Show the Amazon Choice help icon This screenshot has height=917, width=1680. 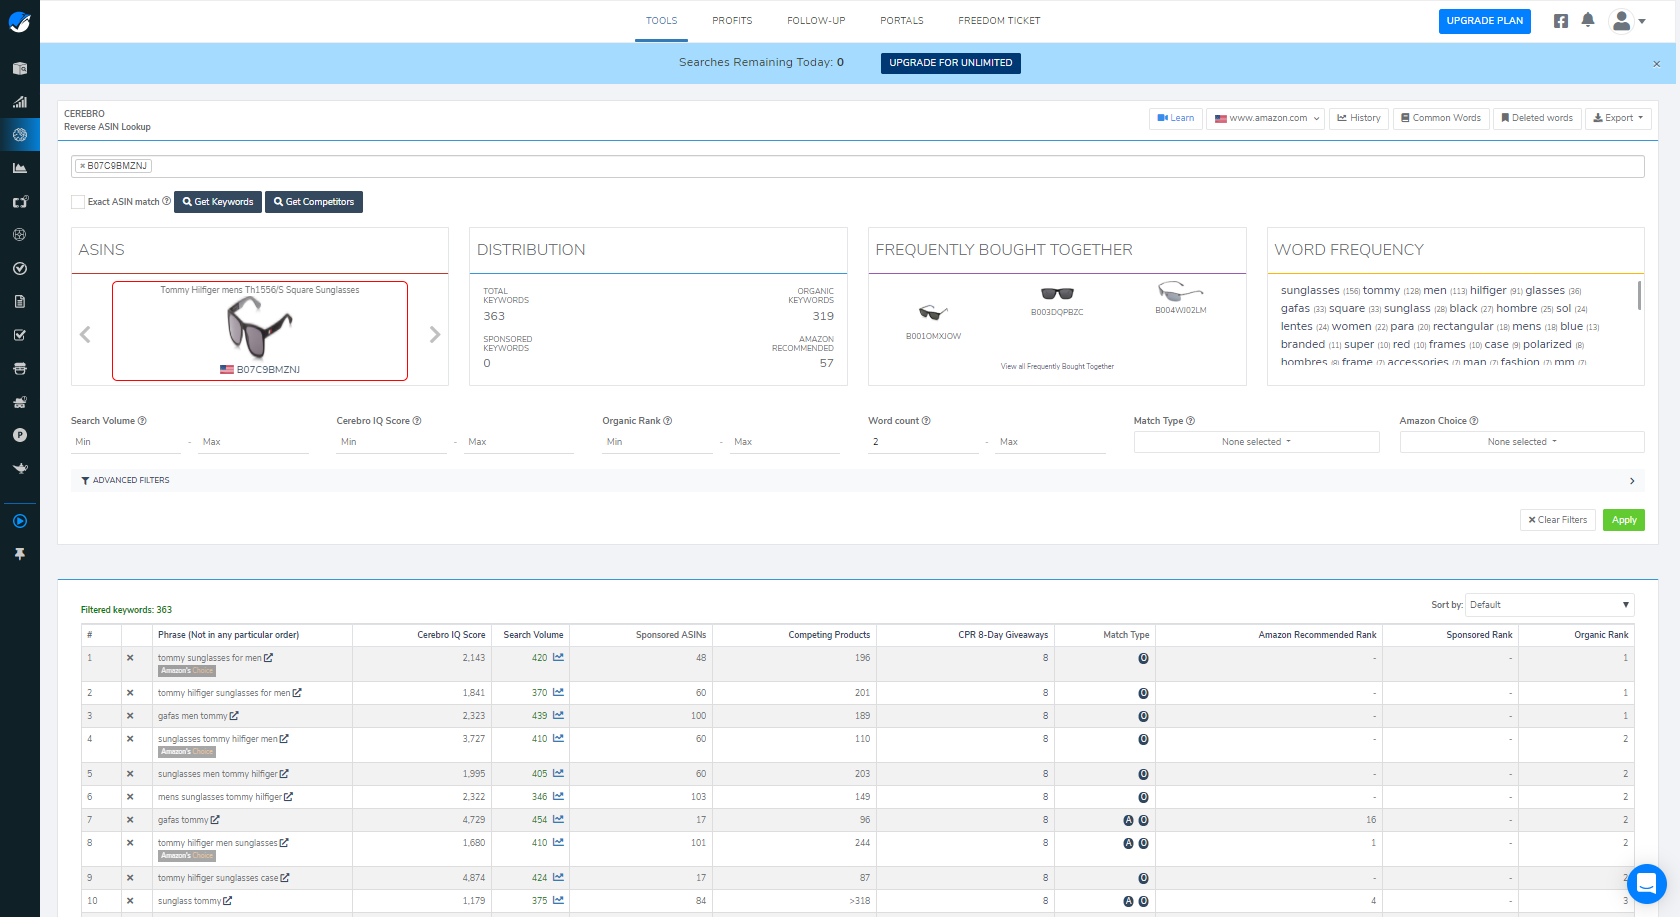pos(1474,421)
